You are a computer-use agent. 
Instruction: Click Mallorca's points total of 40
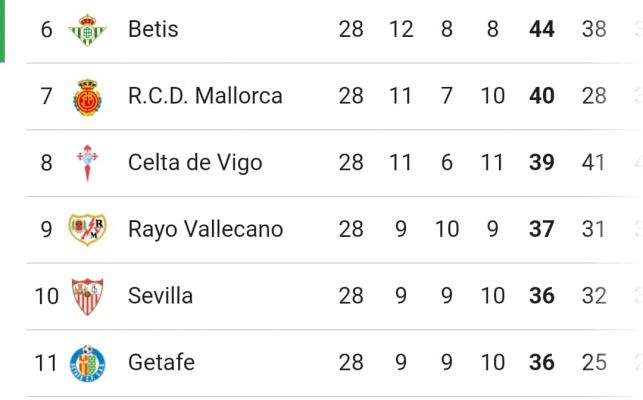(x=542, y=96)
